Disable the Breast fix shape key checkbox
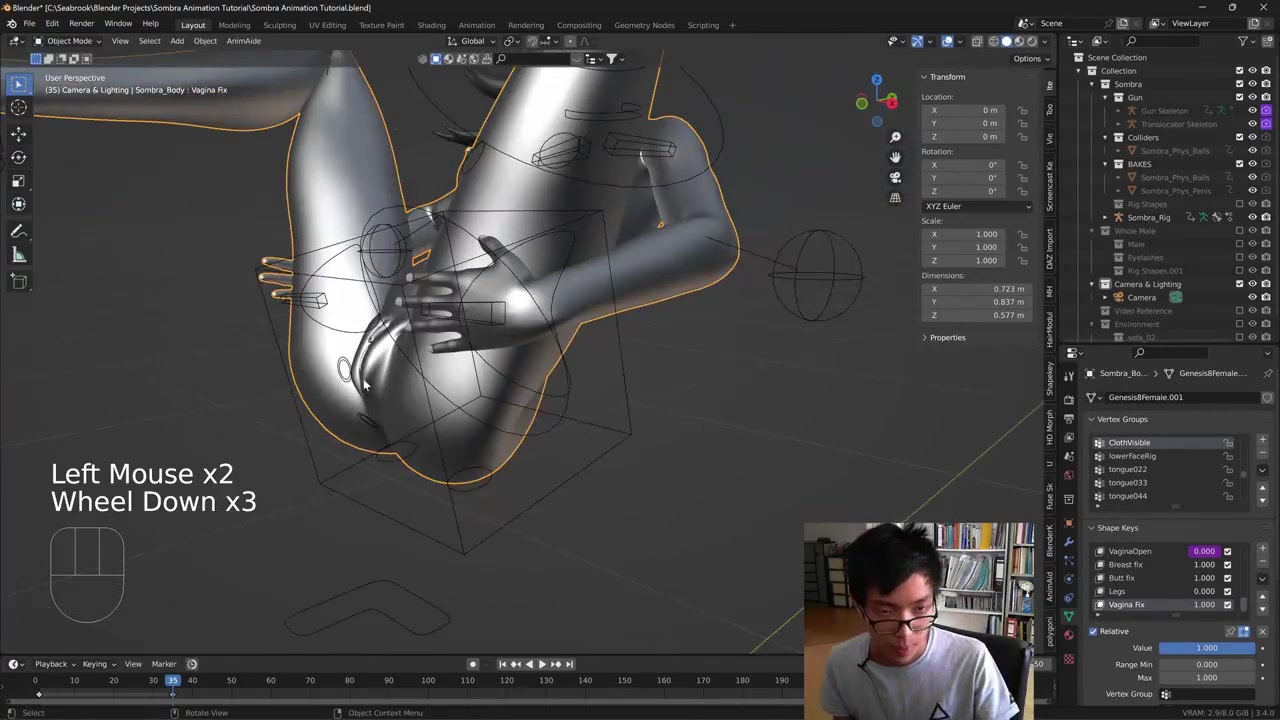This screenshot has height=720, width=1280. [x=1227, y=565]
